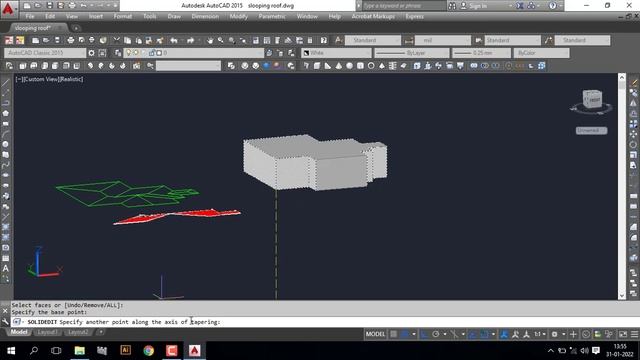Click the Undo arrow icon

click(x=174, y=40)
